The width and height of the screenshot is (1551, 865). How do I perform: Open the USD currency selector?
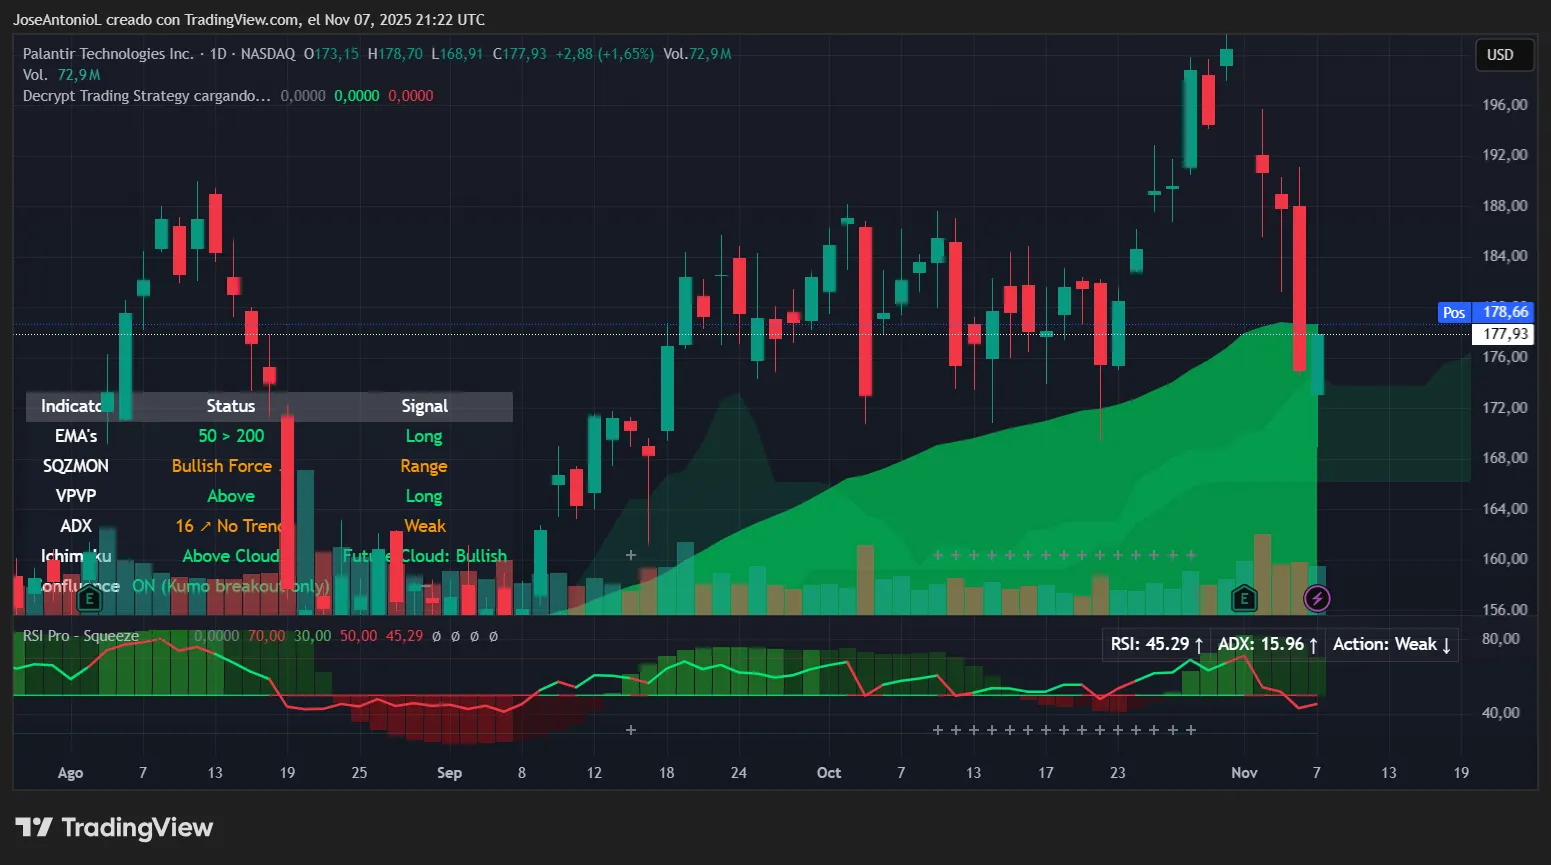[x=1503, y=55]
